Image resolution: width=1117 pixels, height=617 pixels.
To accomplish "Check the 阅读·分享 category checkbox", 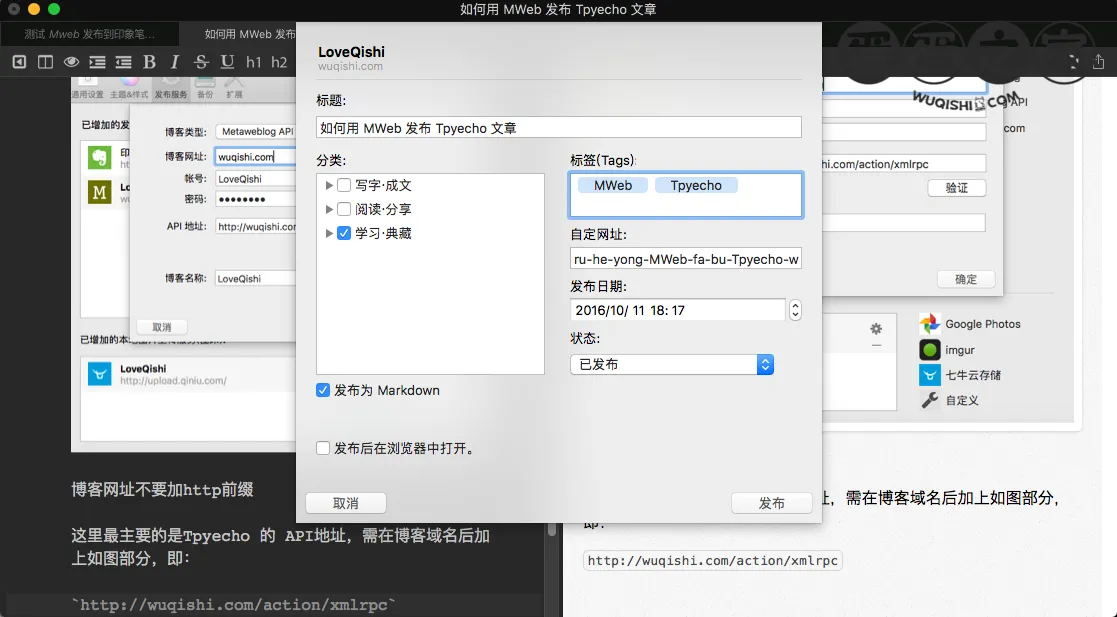I will click(344, 209).
